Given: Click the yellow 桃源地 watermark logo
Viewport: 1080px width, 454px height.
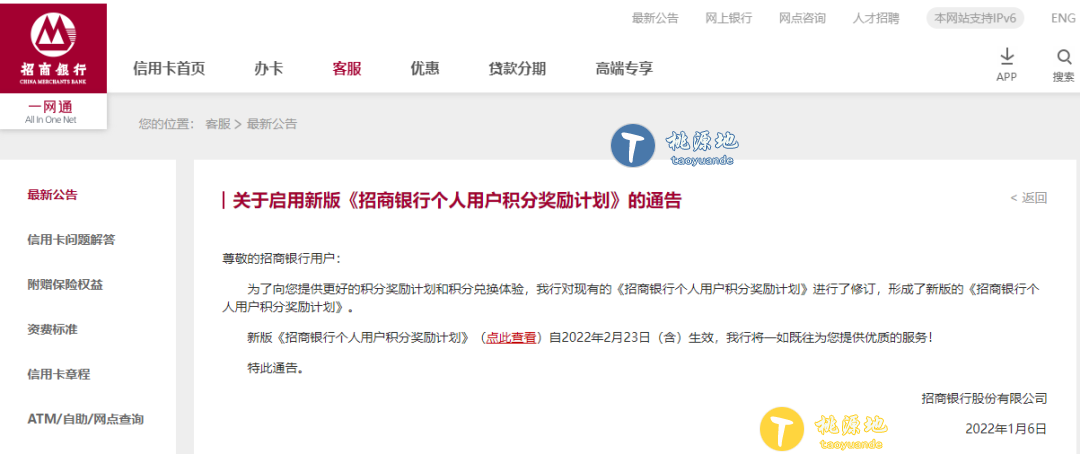Looking at the screenshot, I should [782, 429].
